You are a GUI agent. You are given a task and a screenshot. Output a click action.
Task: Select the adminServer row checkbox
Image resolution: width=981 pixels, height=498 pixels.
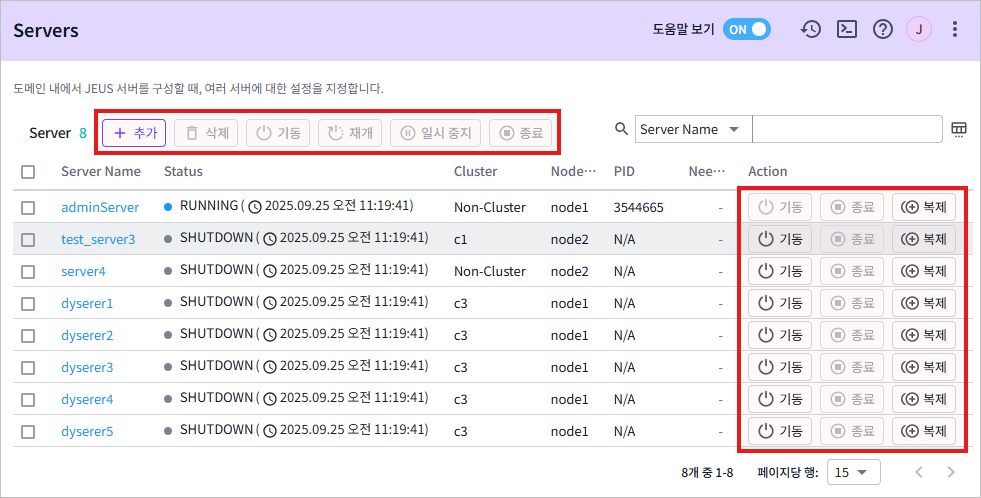[28, 207]
